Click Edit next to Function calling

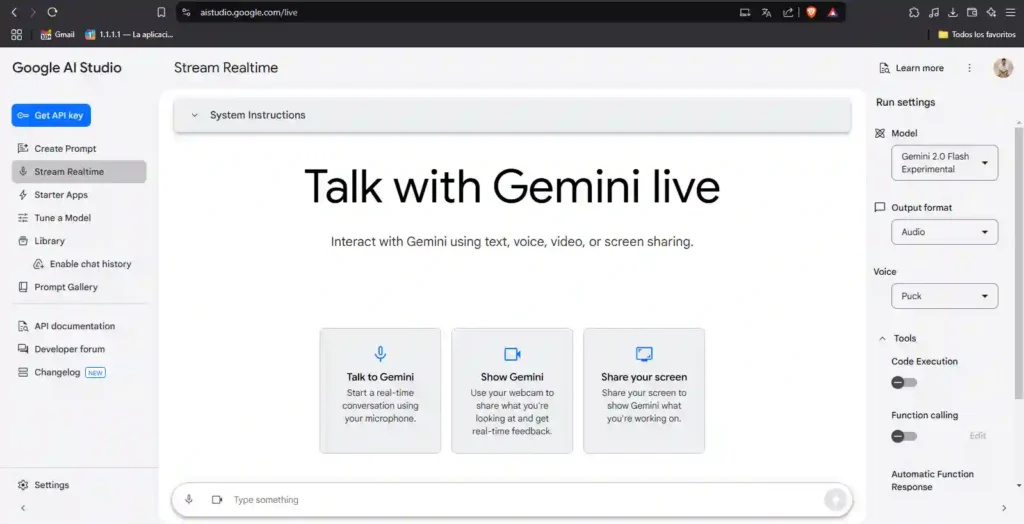point(978,436)
